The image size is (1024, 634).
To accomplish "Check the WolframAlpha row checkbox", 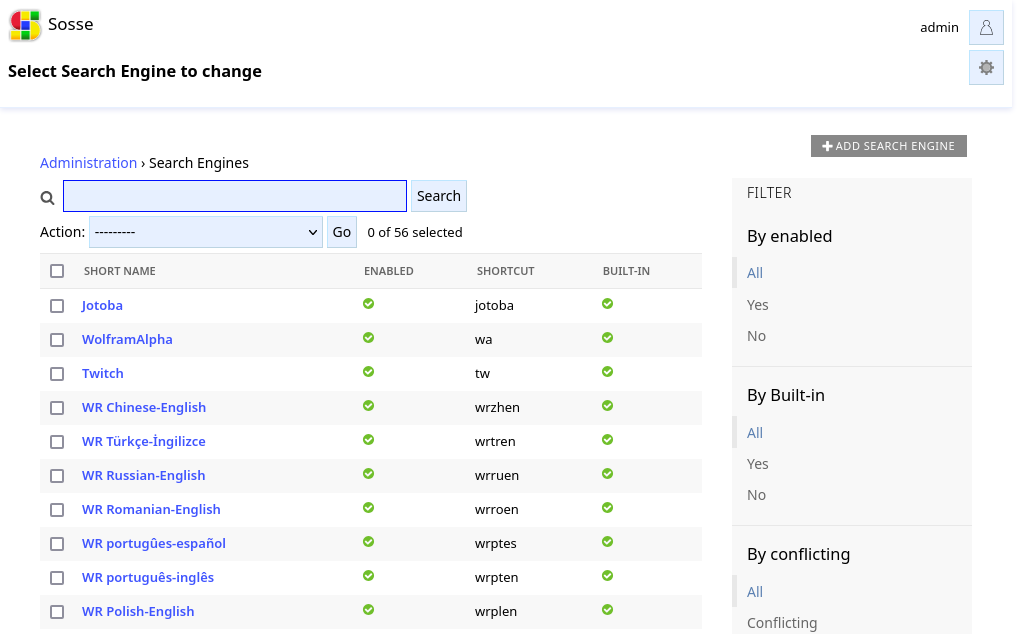I will click(57, 340).
